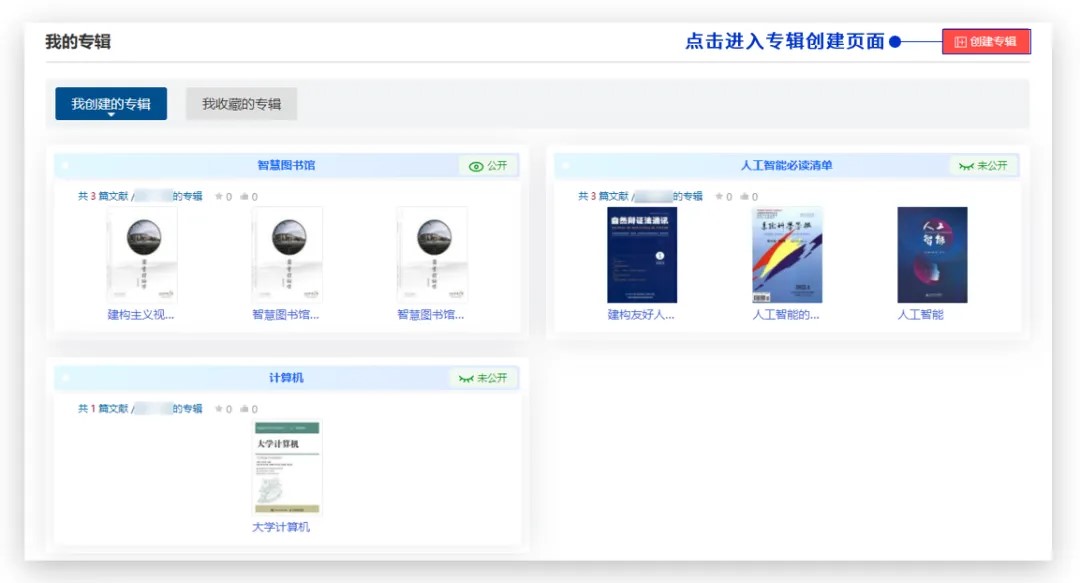Toggle 未公开 status on 人工智能必读清单 album
The width and height of the screenshot is (1080, 583).
(x=983, y=166)
